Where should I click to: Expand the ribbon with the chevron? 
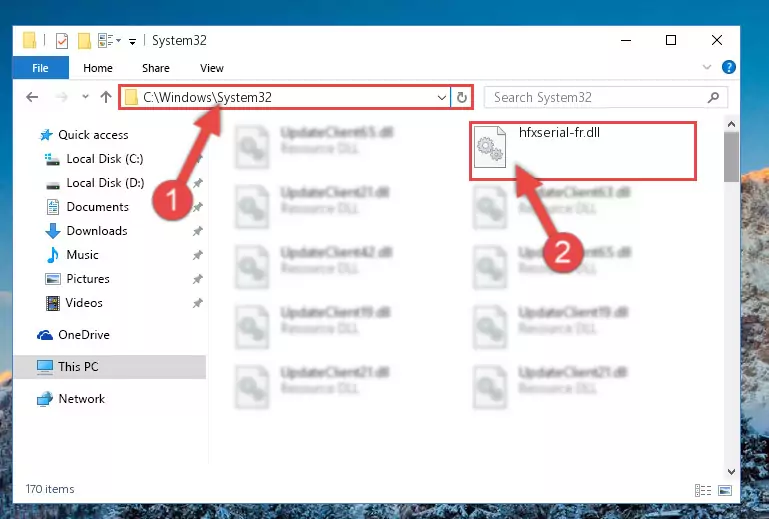(707, 67)
